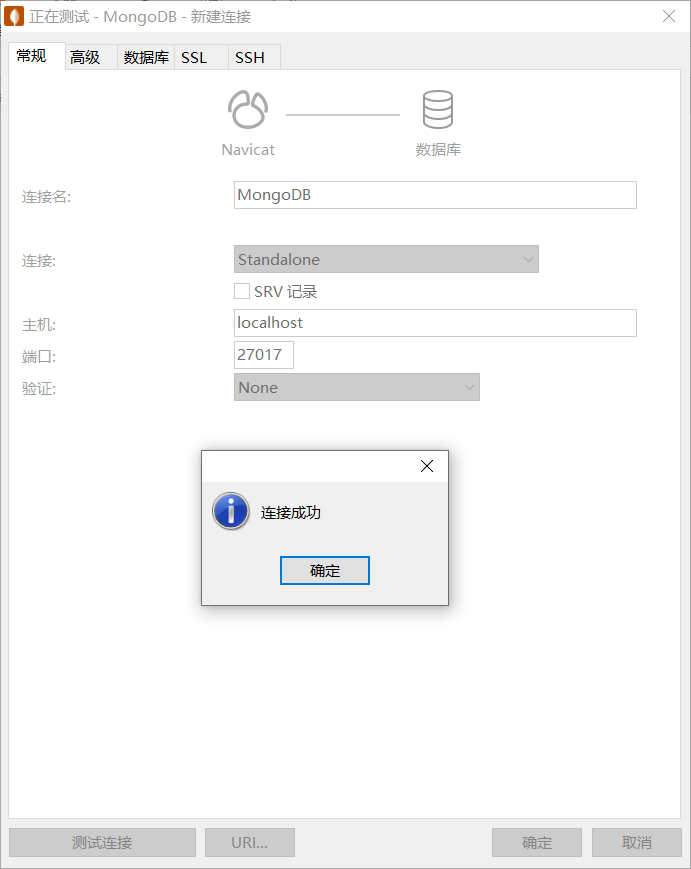Open the SSH tab

[254, 57]
